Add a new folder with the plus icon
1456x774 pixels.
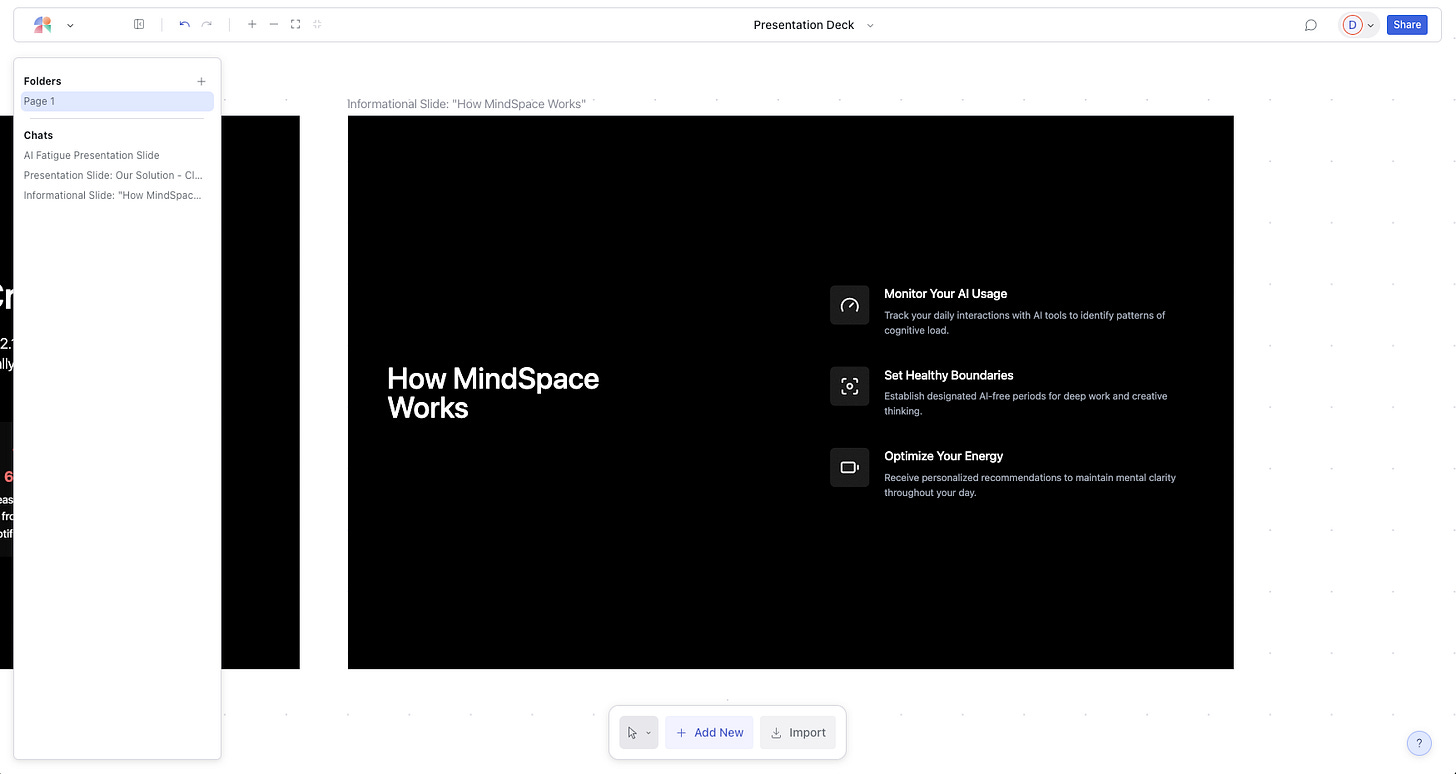coord(201,81)
